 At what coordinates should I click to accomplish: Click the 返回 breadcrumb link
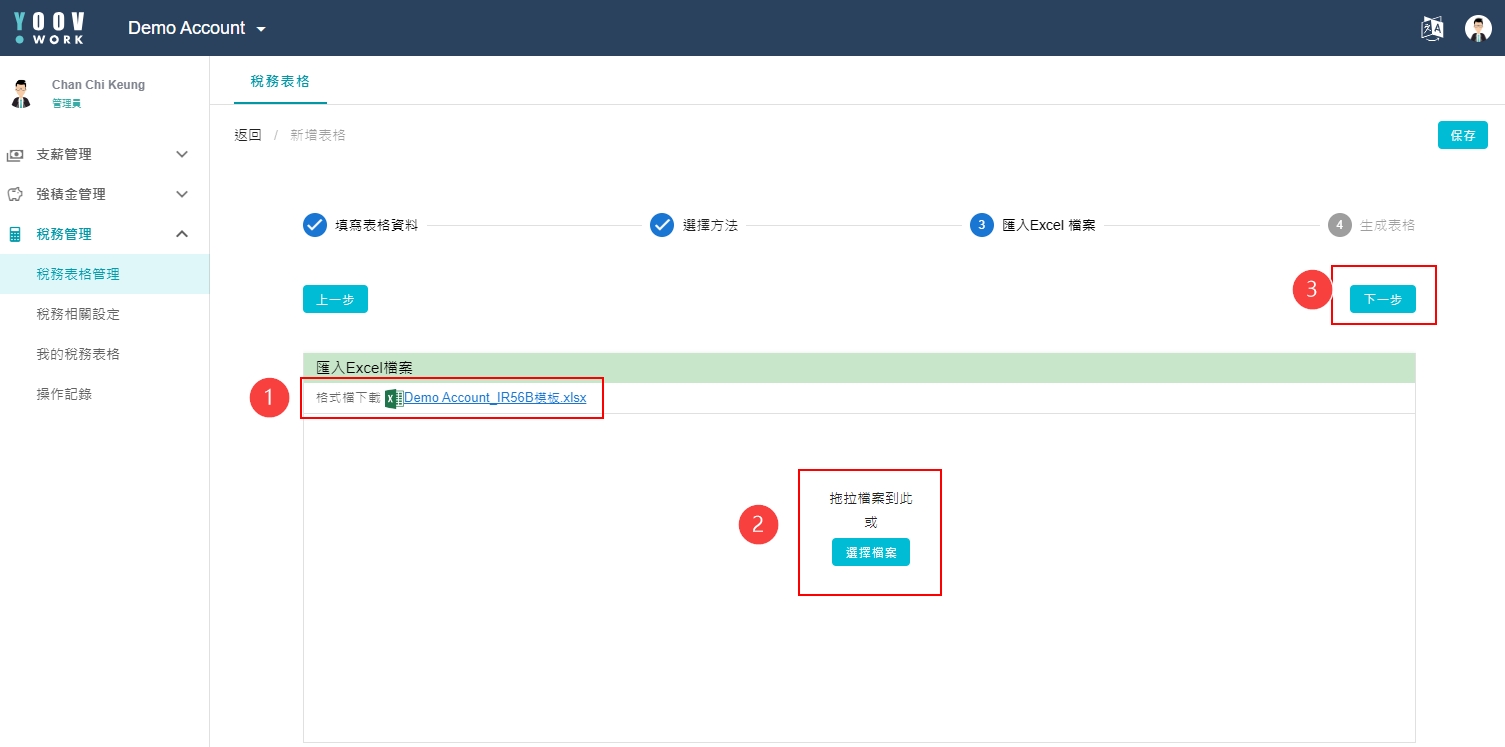click(x=247, y=135)
